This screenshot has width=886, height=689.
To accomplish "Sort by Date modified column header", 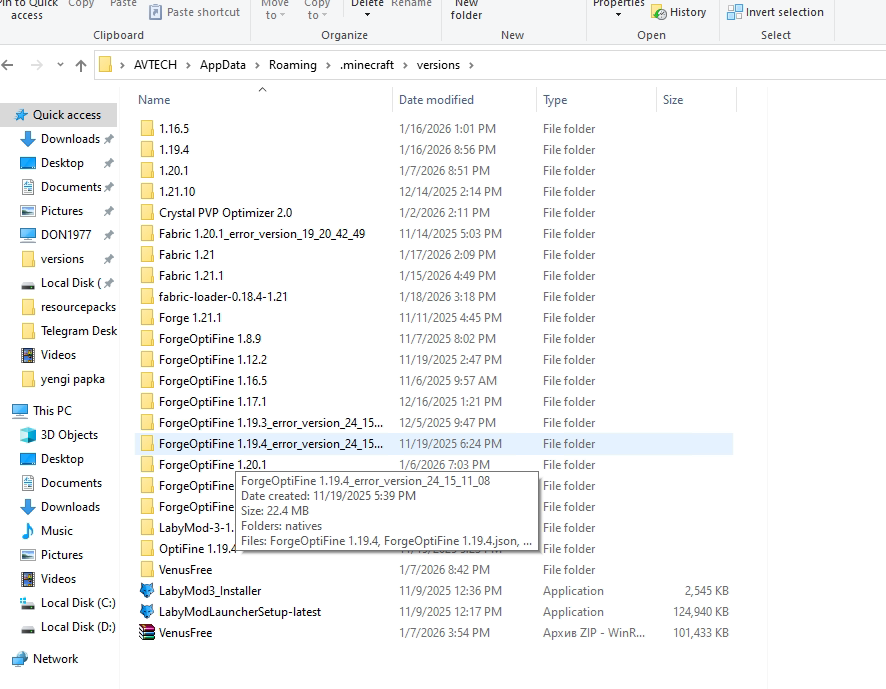I will click(x=436, y=100).
